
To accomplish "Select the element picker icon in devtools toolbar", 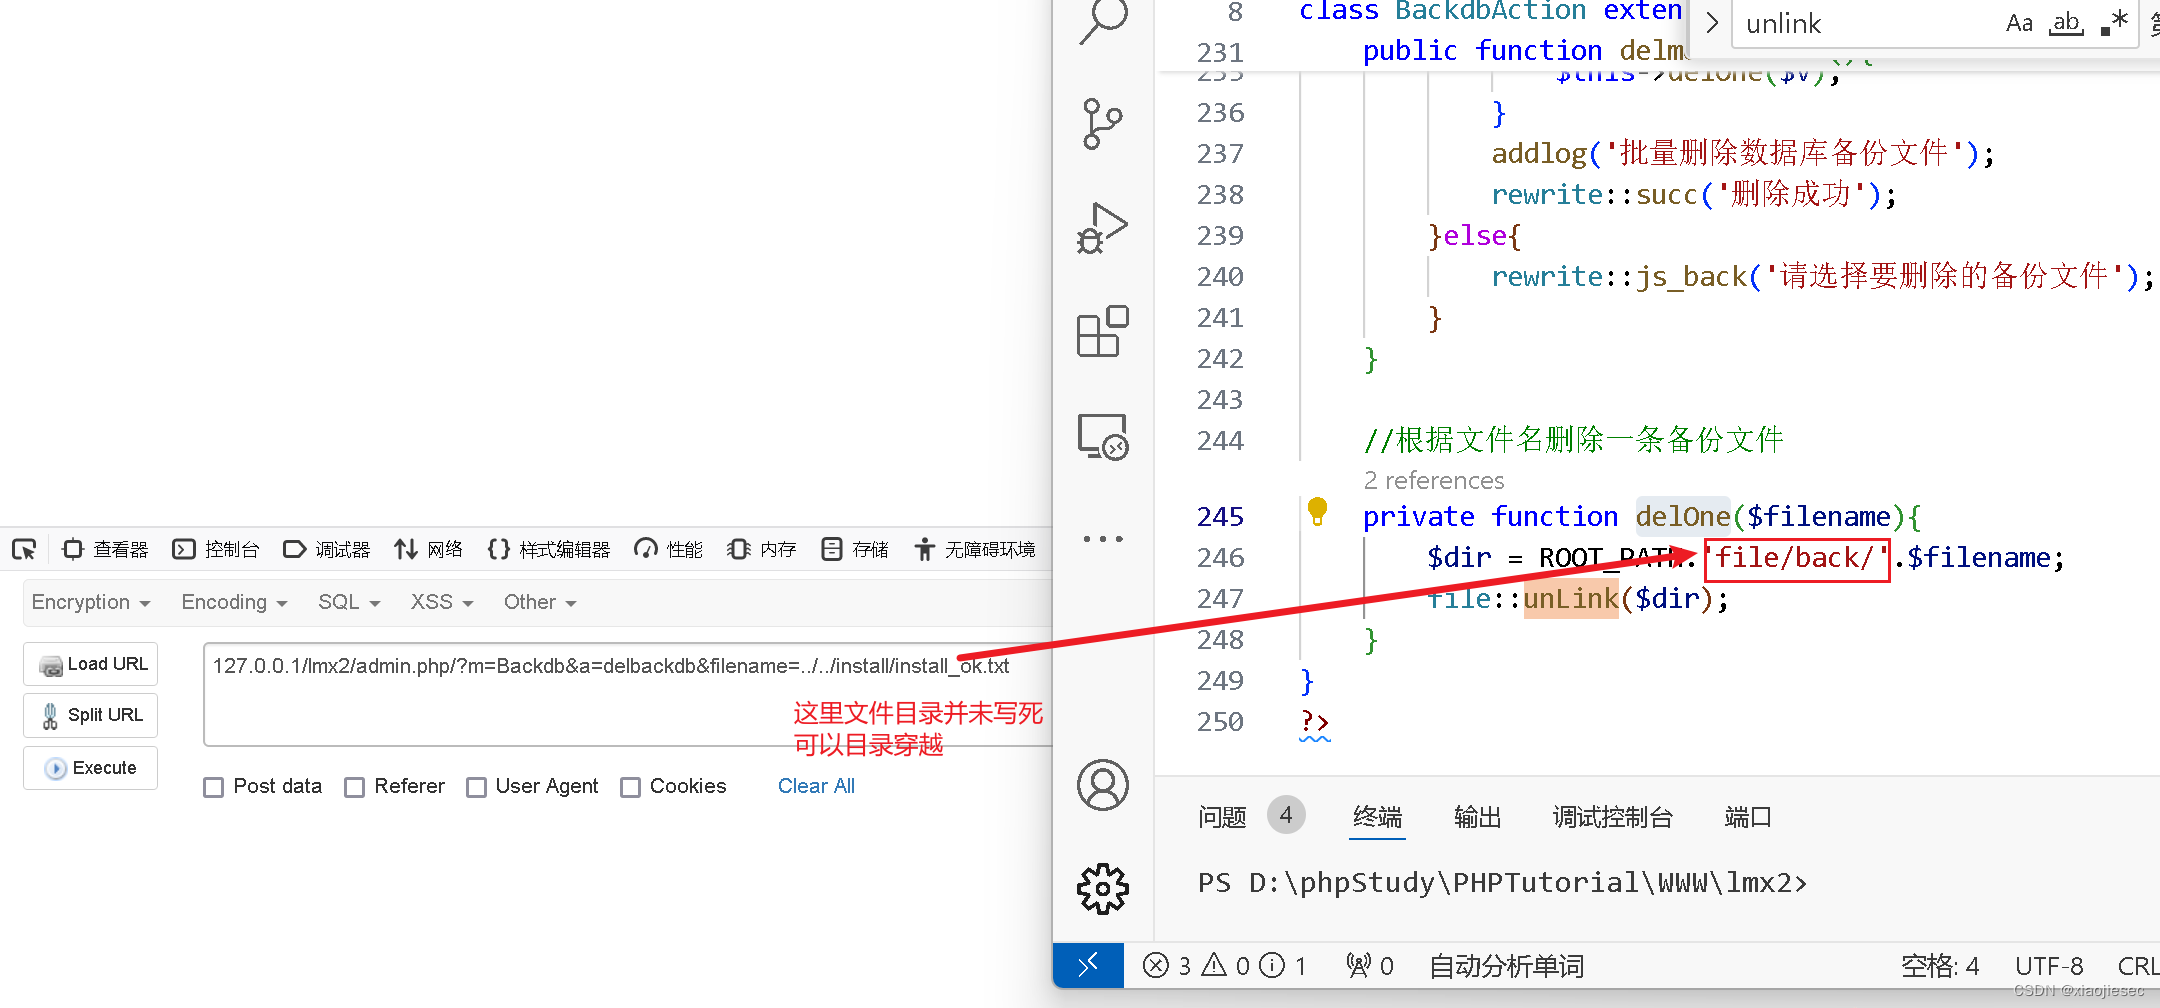I will tap(24, 549).
